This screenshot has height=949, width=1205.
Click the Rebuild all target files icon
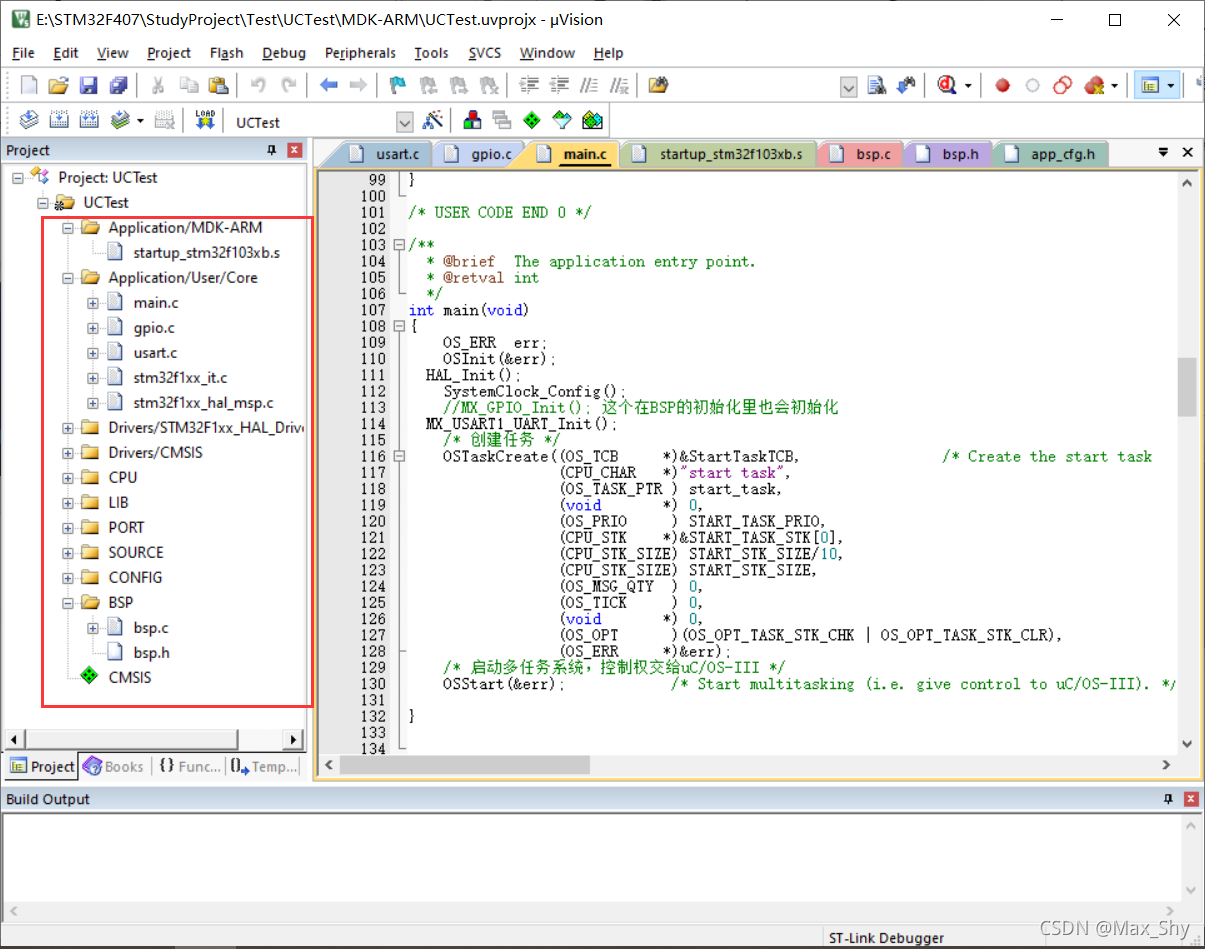[89, 121]
